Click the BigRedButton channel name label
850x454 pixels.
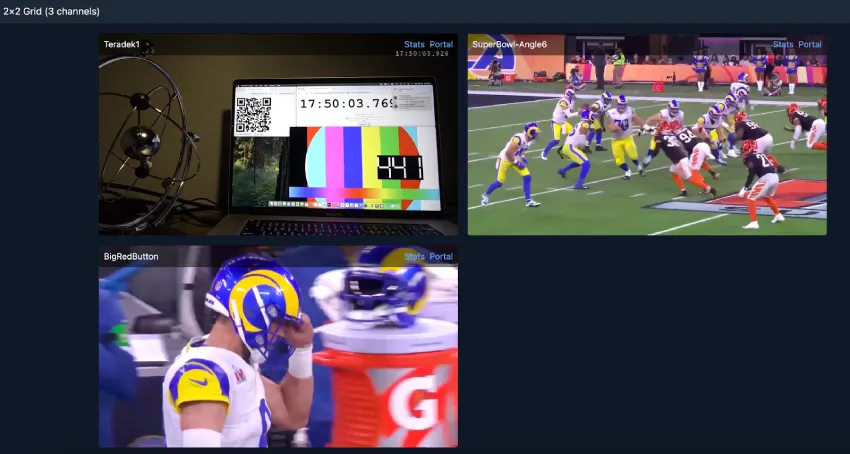pos(131,257)
